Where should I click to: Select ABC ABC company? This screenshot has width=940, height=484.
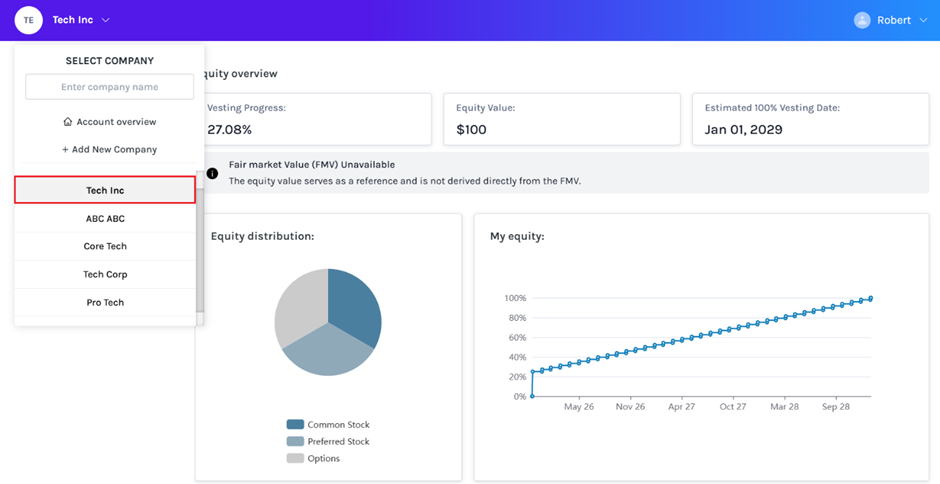click(105, 218)
